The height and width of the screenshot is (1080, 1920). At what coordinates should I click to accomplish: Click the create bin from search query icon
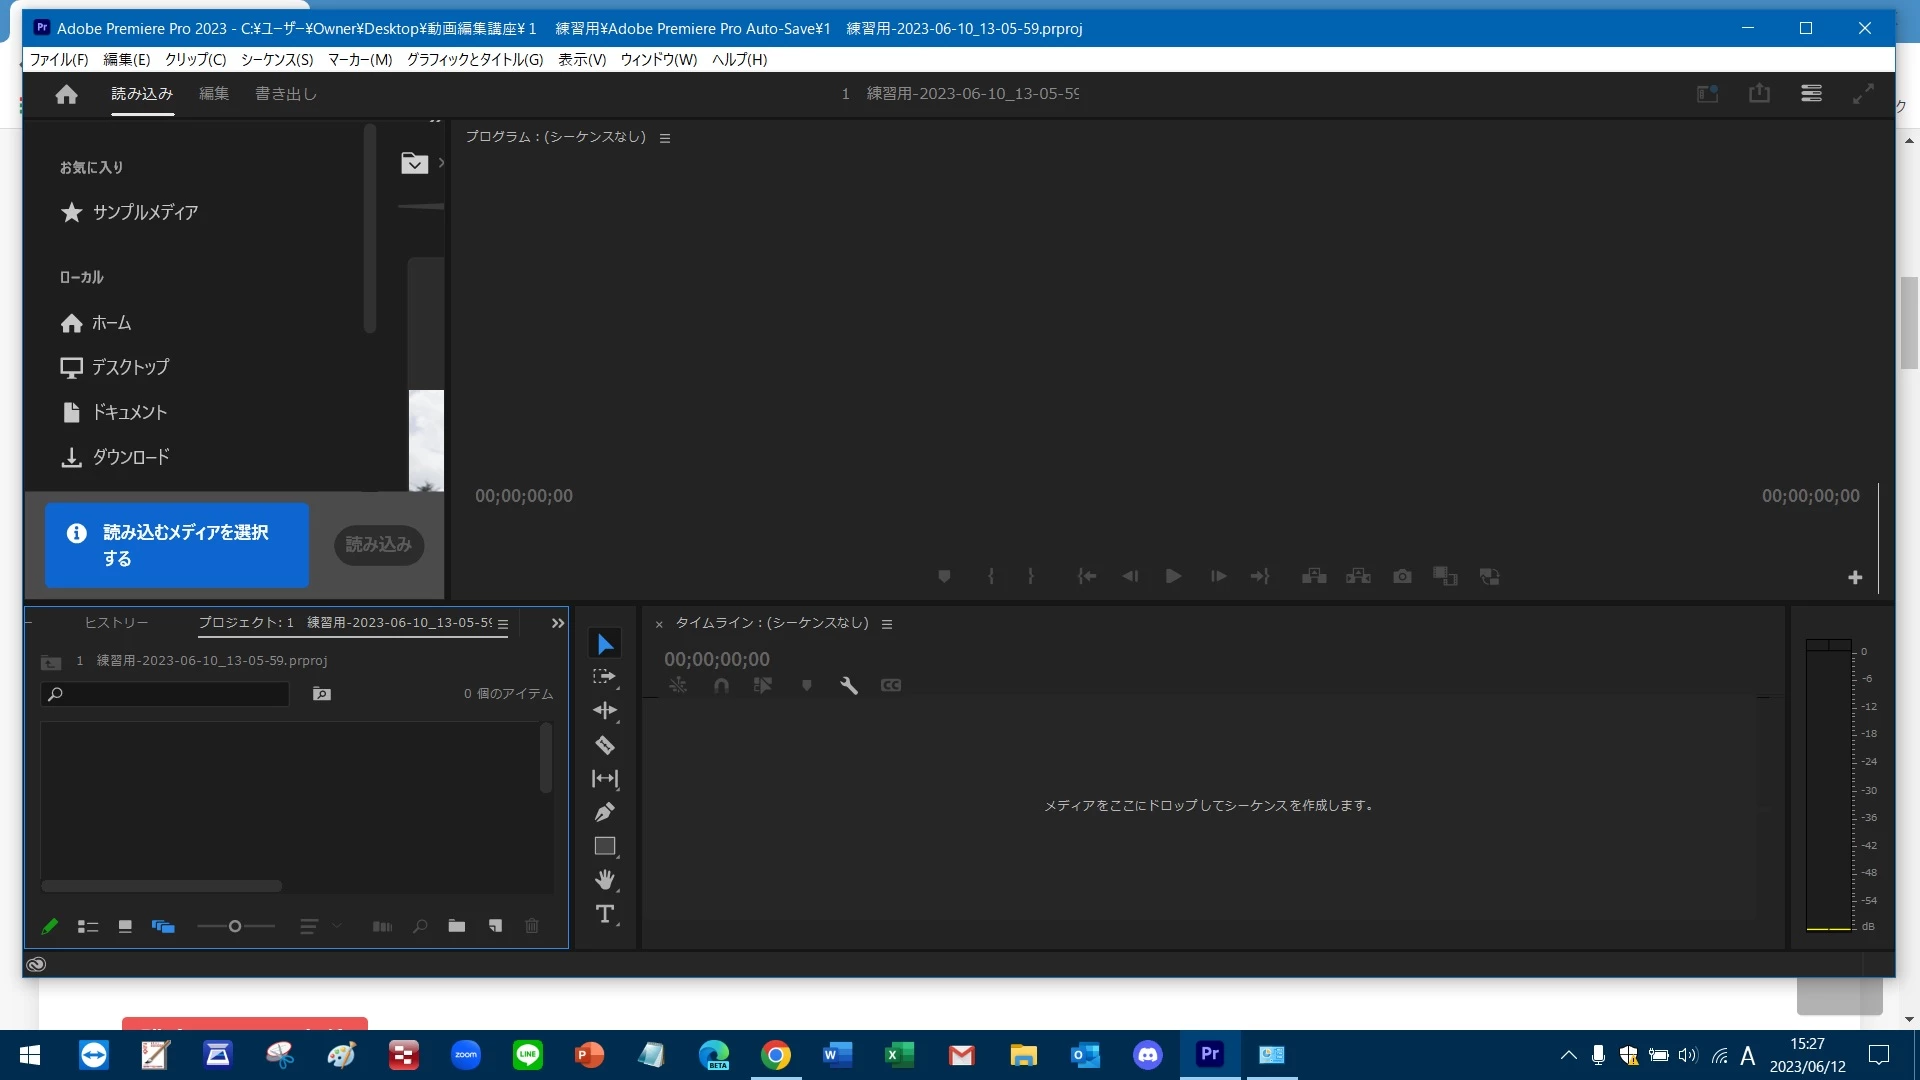(x=322, y=694)
